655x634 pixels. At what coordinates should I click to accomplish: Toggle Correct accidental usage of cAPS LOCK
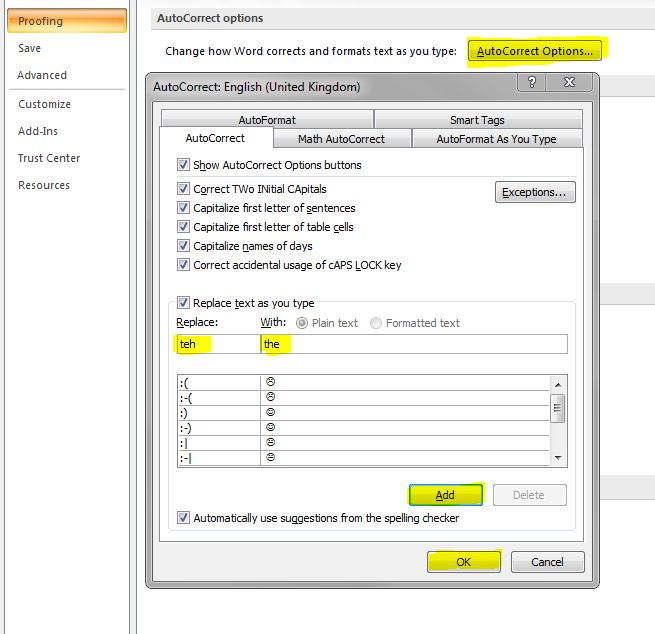(x=183, y=265)
